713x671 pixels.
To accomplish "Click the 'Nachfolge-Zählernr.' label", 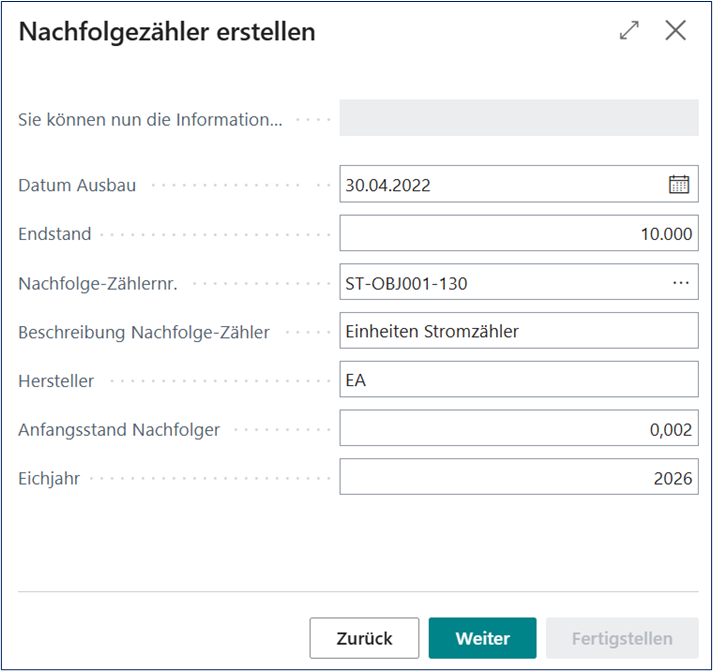I will tap(98, 284).
